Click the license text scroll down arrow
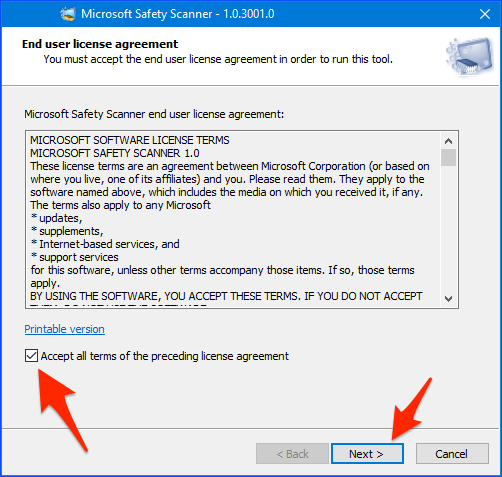 click(x=448, y=298)
